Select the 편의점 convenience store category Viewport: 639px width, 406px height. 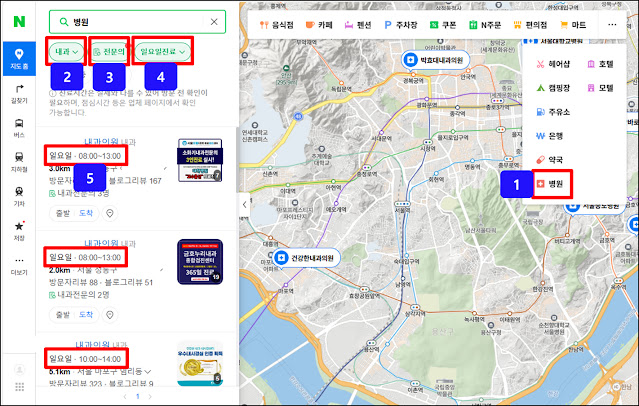pyautogui.click(x=530, y=25)
